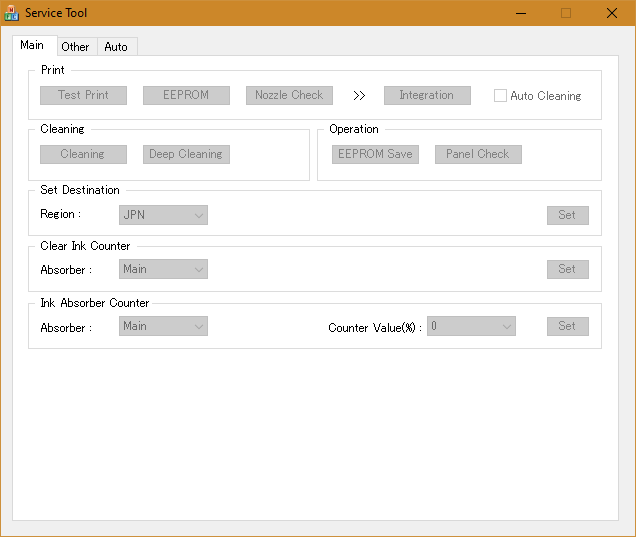Open the Ink Absorber Counter Absorber dropdown

click(x=163, y=326)
